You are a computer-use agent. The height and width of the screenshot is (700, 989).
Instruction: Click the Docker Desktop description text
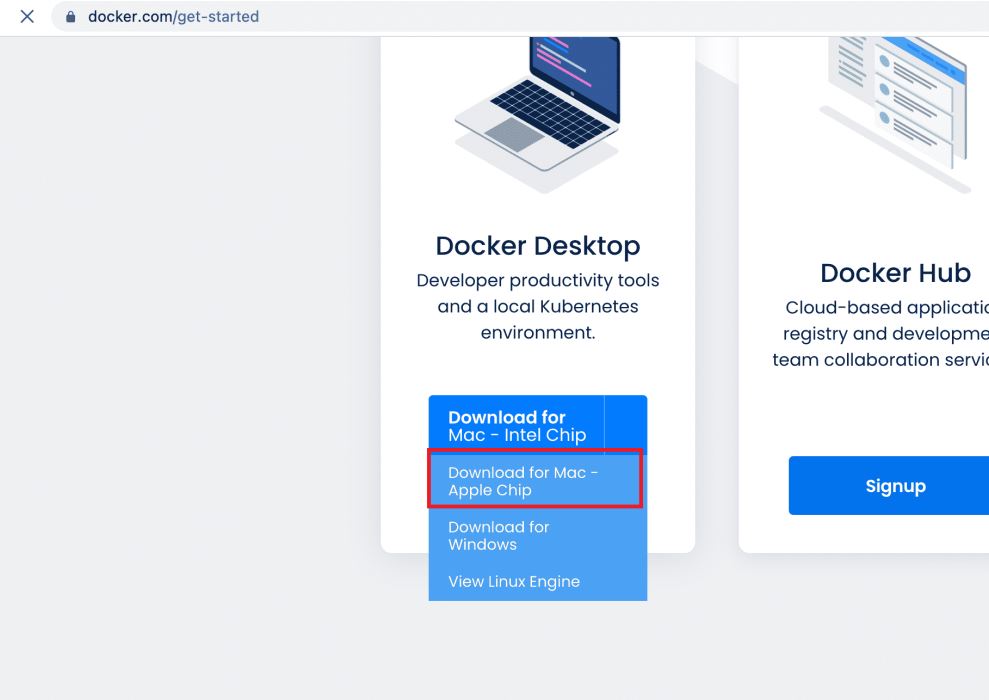point(538,306)
